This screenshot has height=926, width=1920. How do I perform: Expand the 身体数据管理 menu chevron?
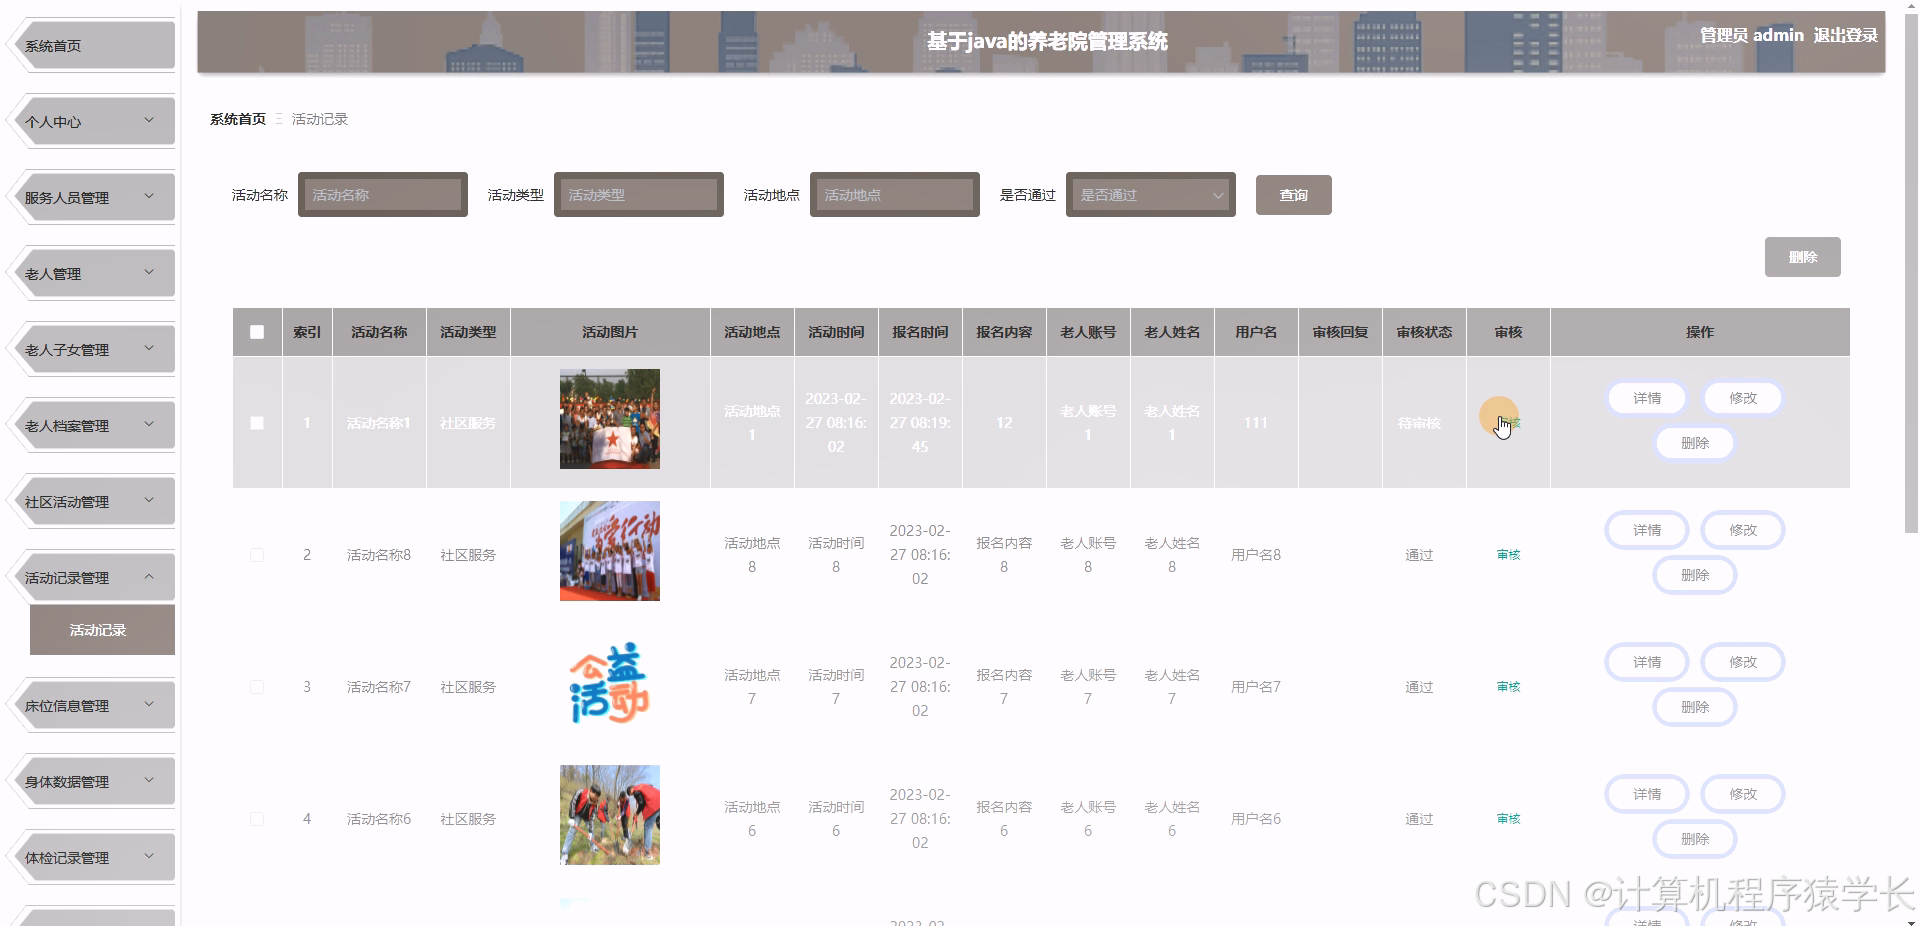coord(149,780)
